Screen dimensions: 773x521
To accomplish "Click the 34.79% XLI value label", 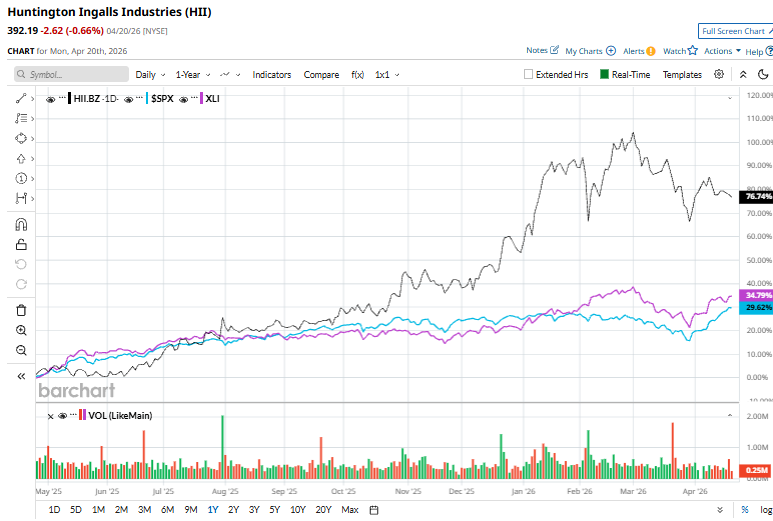I will 756,295.
